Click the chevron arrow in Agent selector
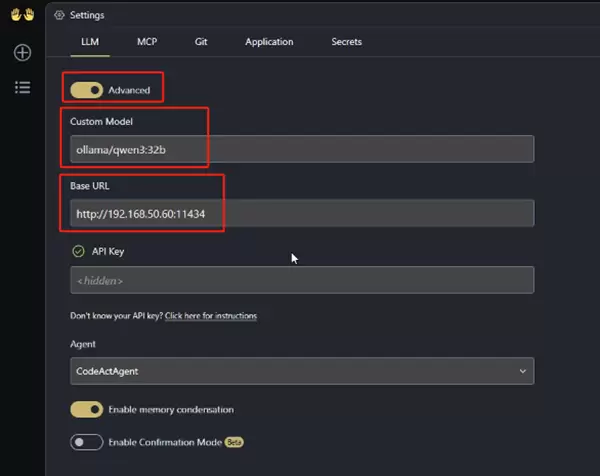This screenshot has width=600, height=476. click(x=522, y=371)
